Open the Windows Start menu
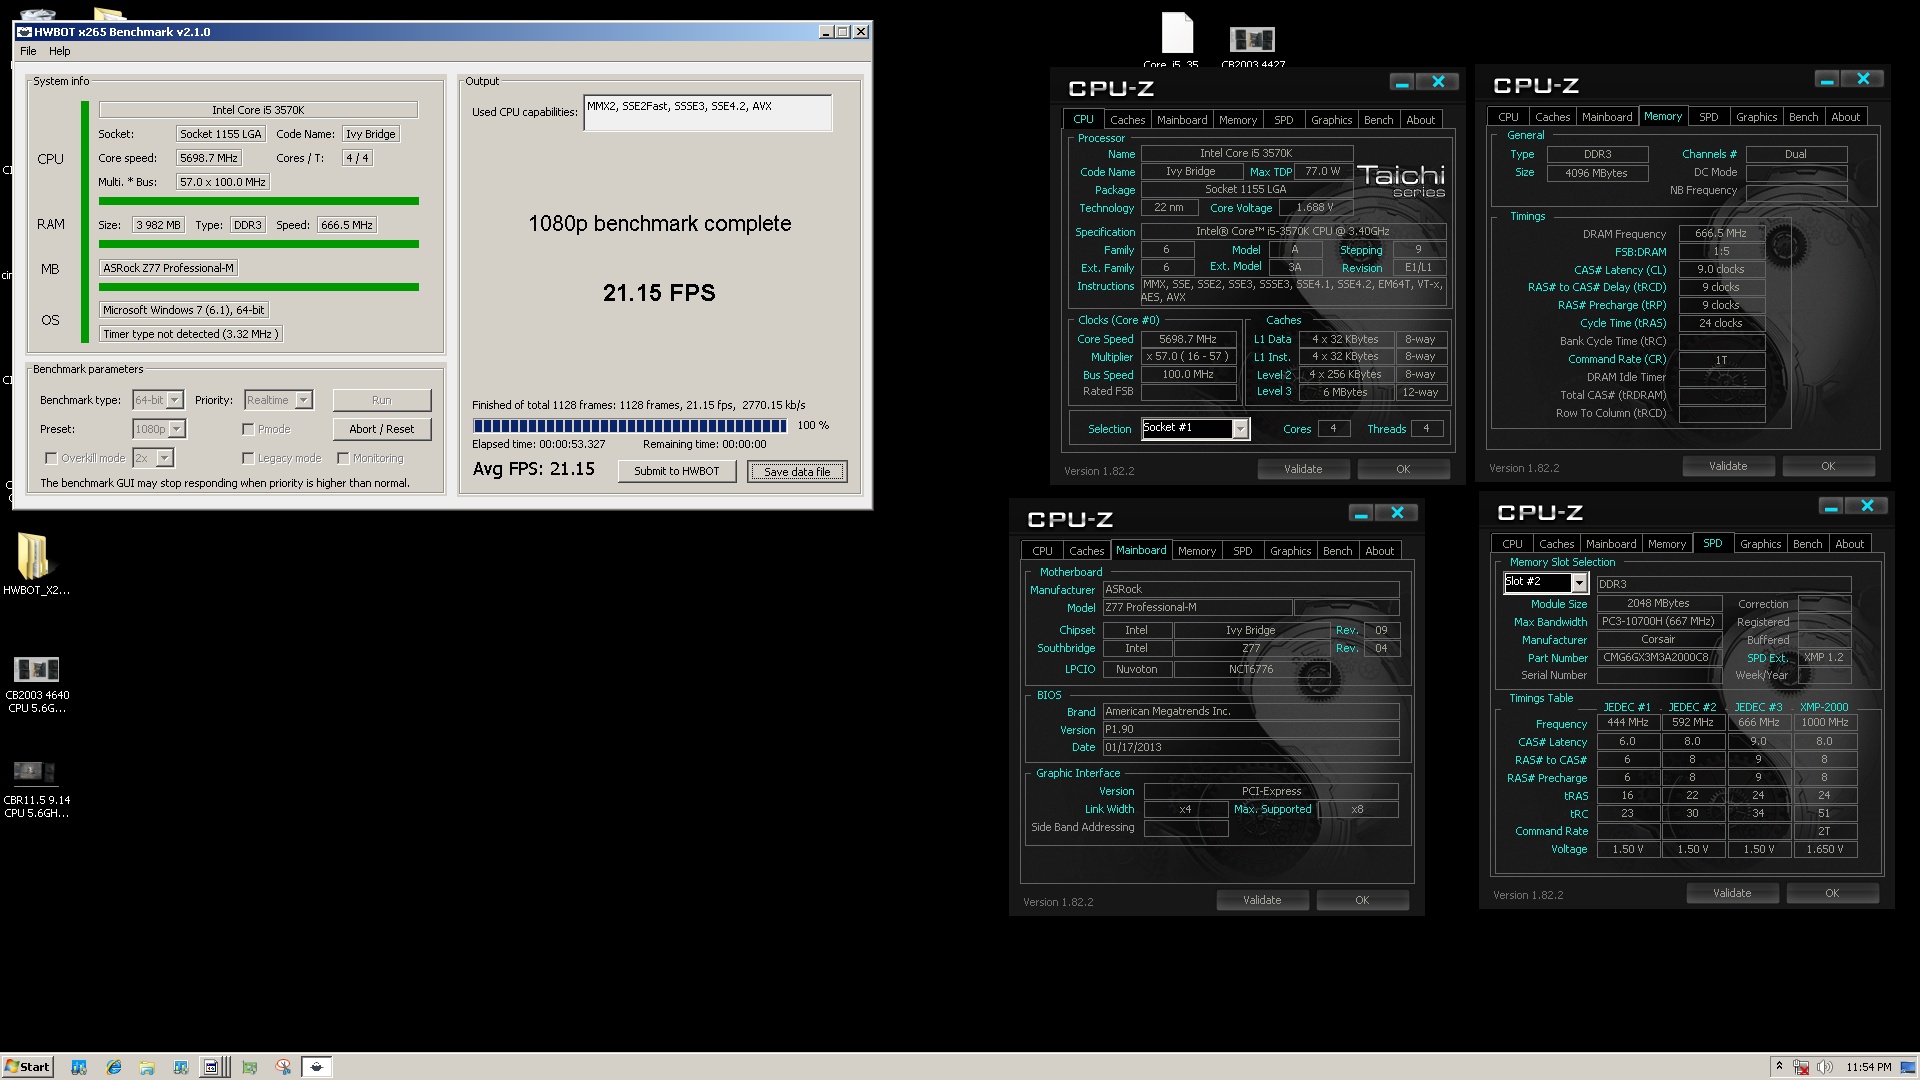The image size is (1920, 1080). click(x=28, y=1067)
